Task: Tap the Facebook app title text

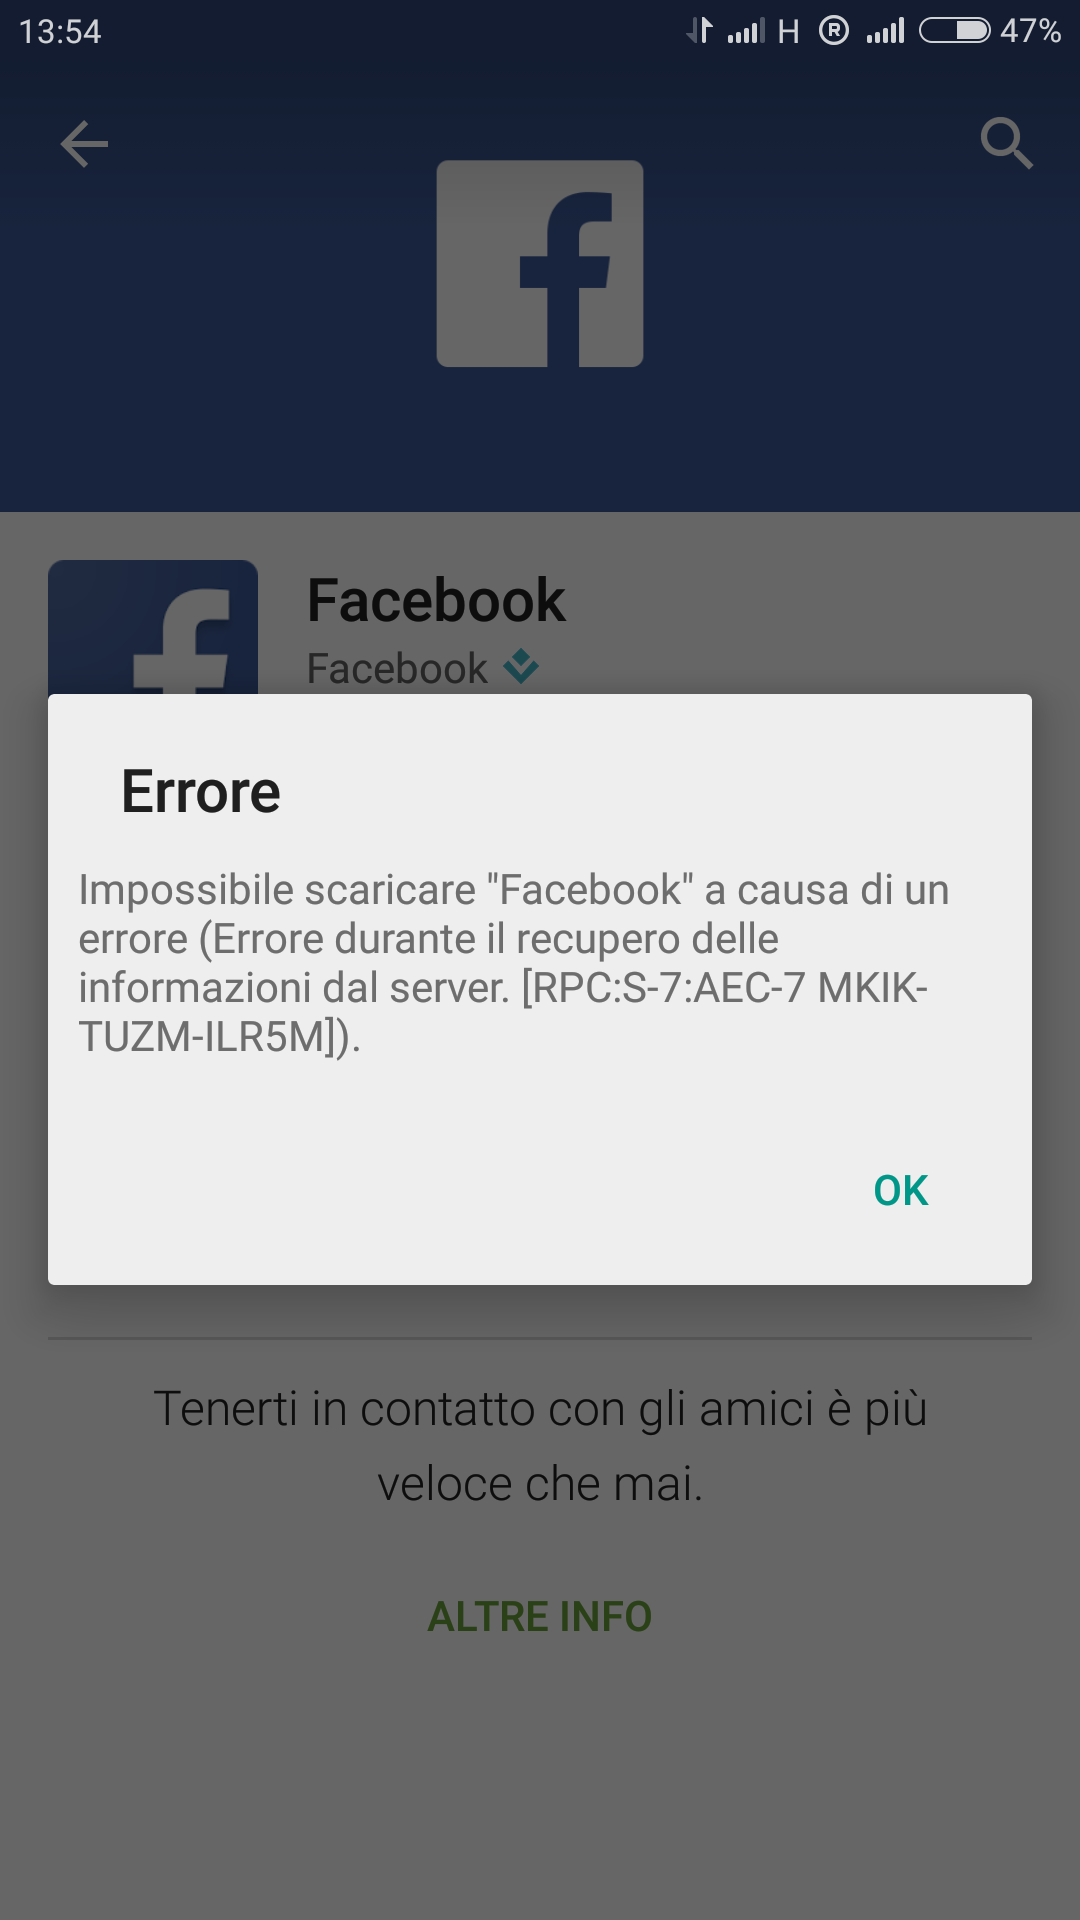Action: click(436, 600)
